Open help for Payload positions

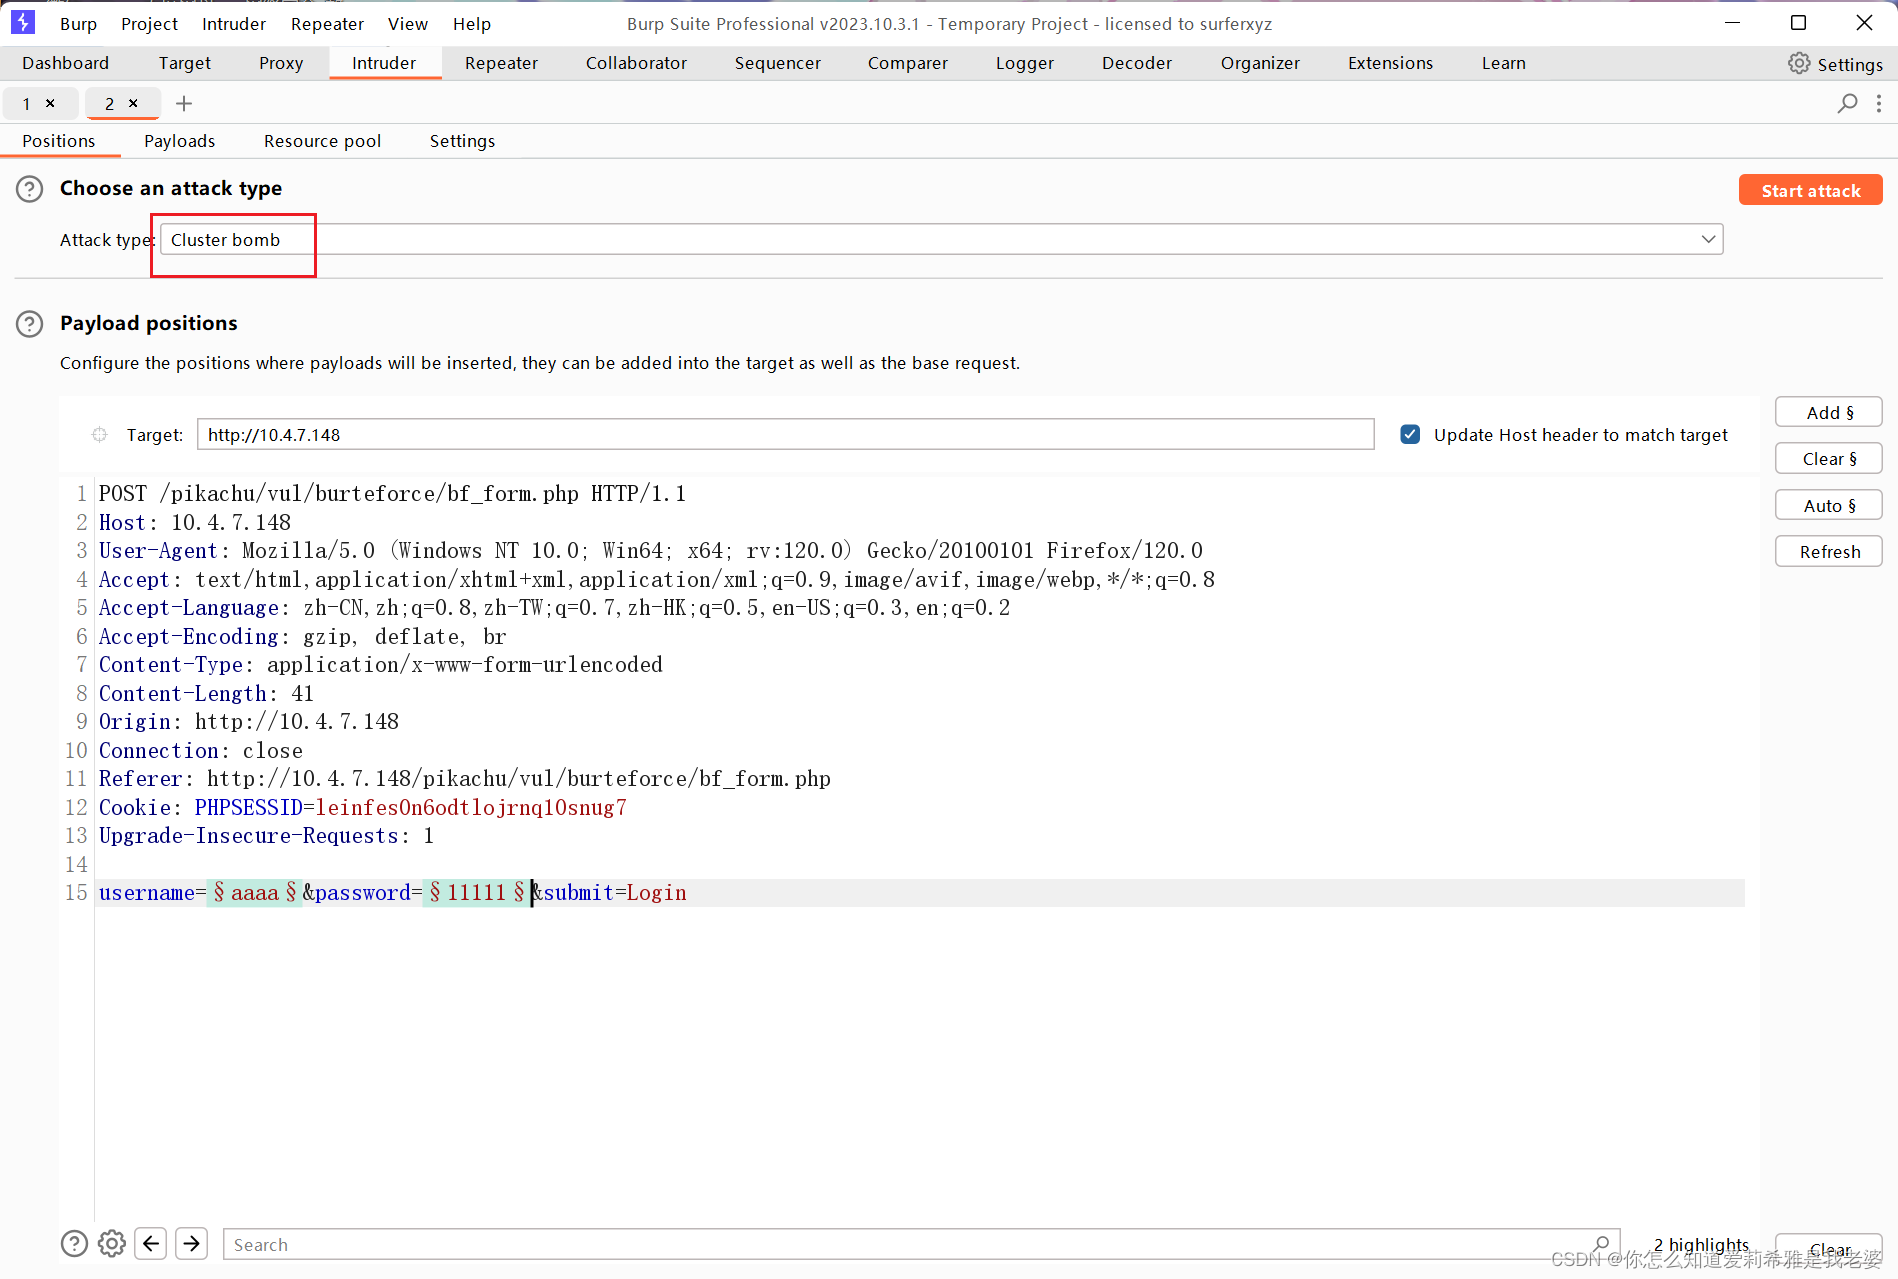pyautogui.click(x=30, y=324)
